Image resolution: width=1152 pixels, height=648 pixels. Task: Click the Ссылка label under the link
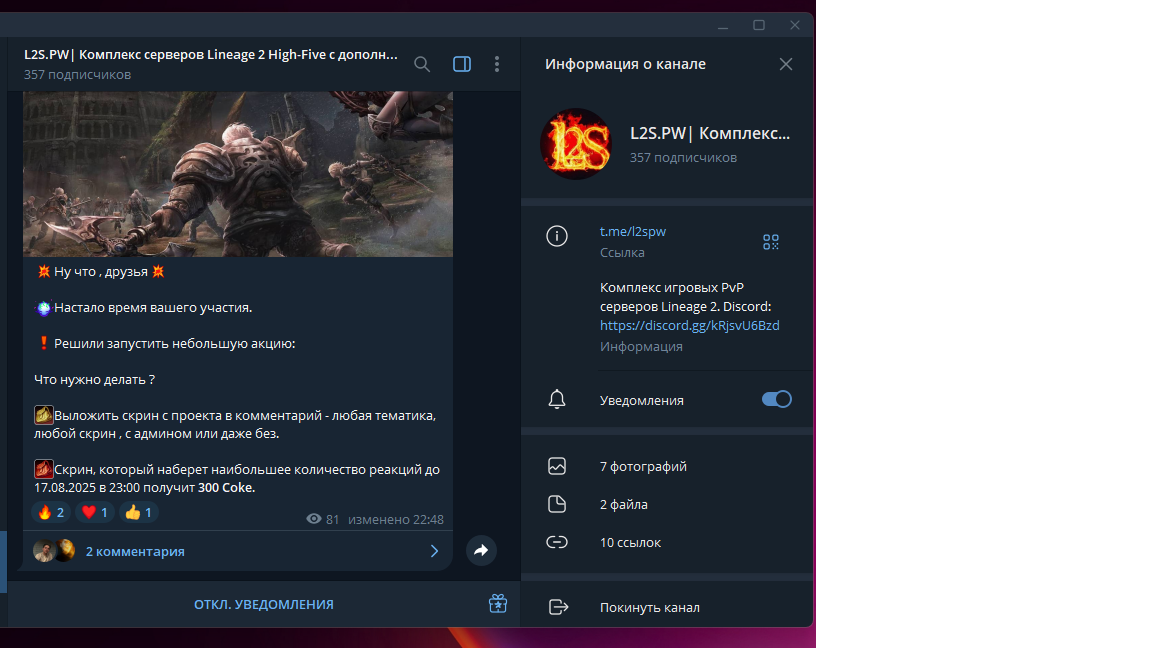click(x=622, y=252)
